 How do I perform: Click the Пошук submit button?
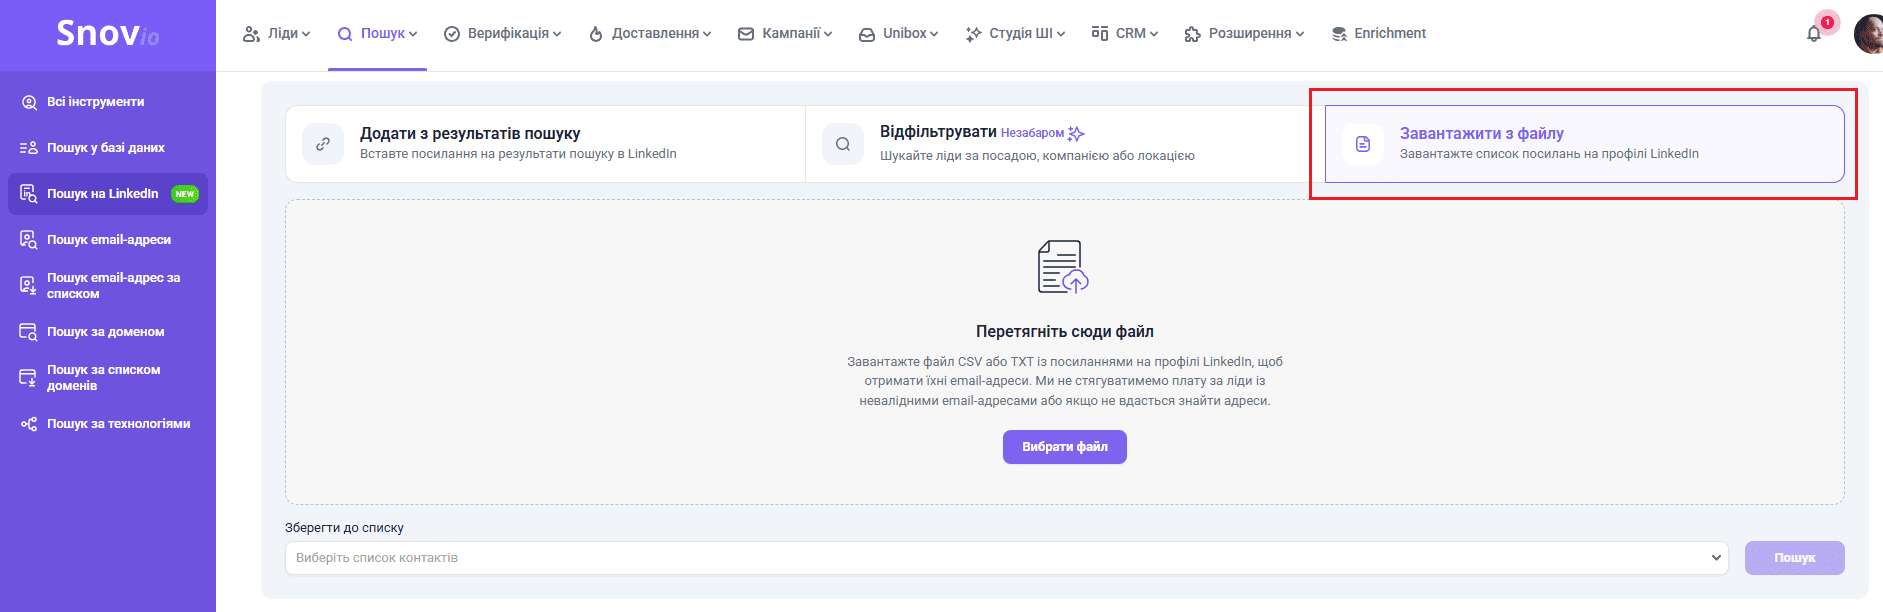[x=1795, y=558]
